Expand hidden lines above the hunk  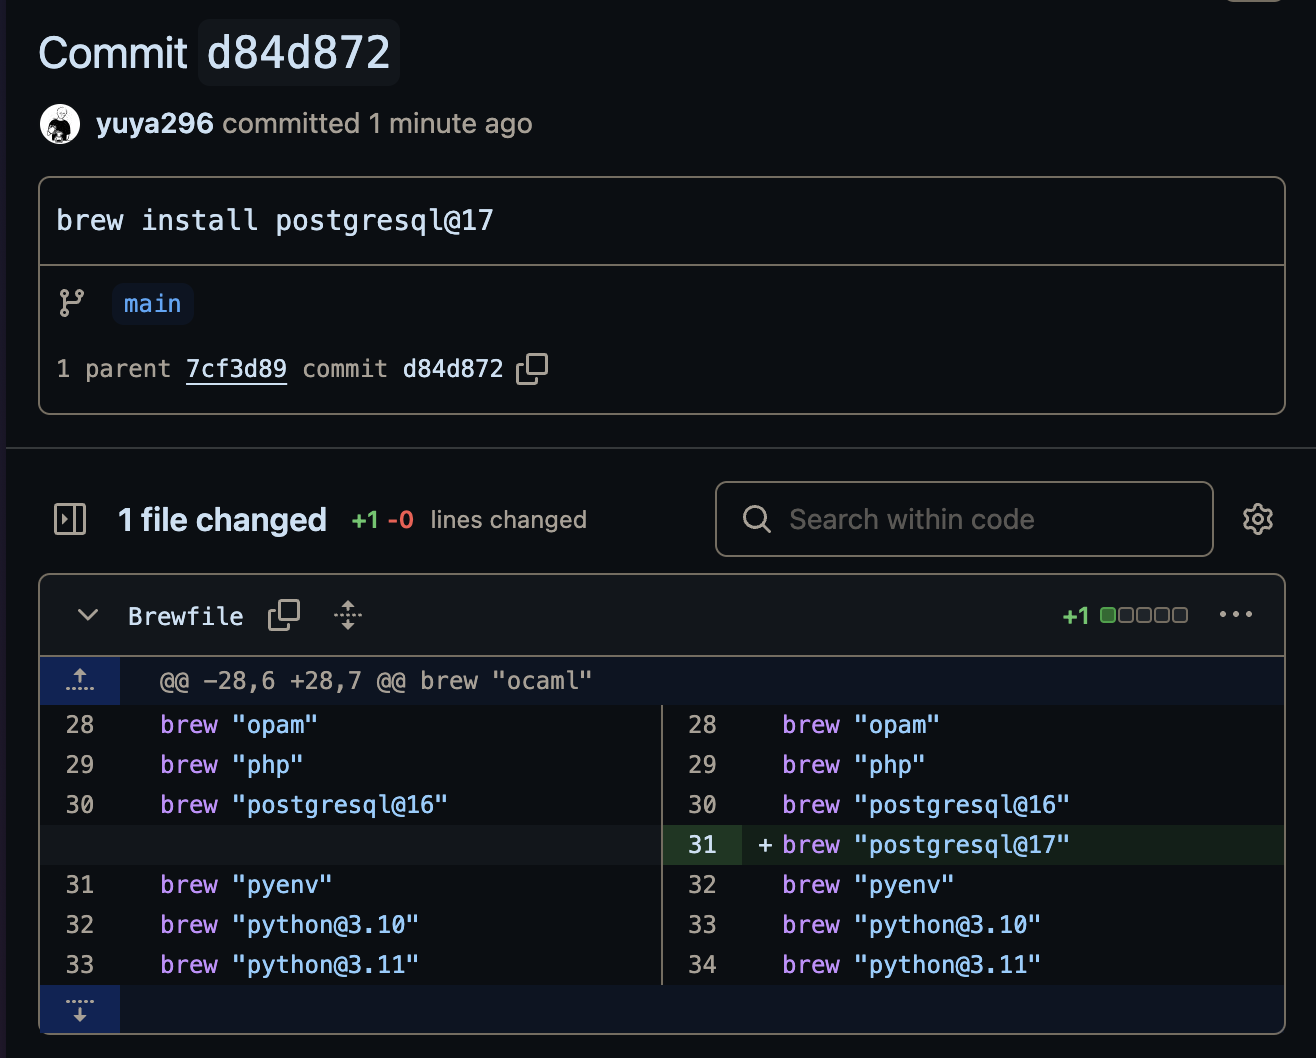click(x=80, y=681)
